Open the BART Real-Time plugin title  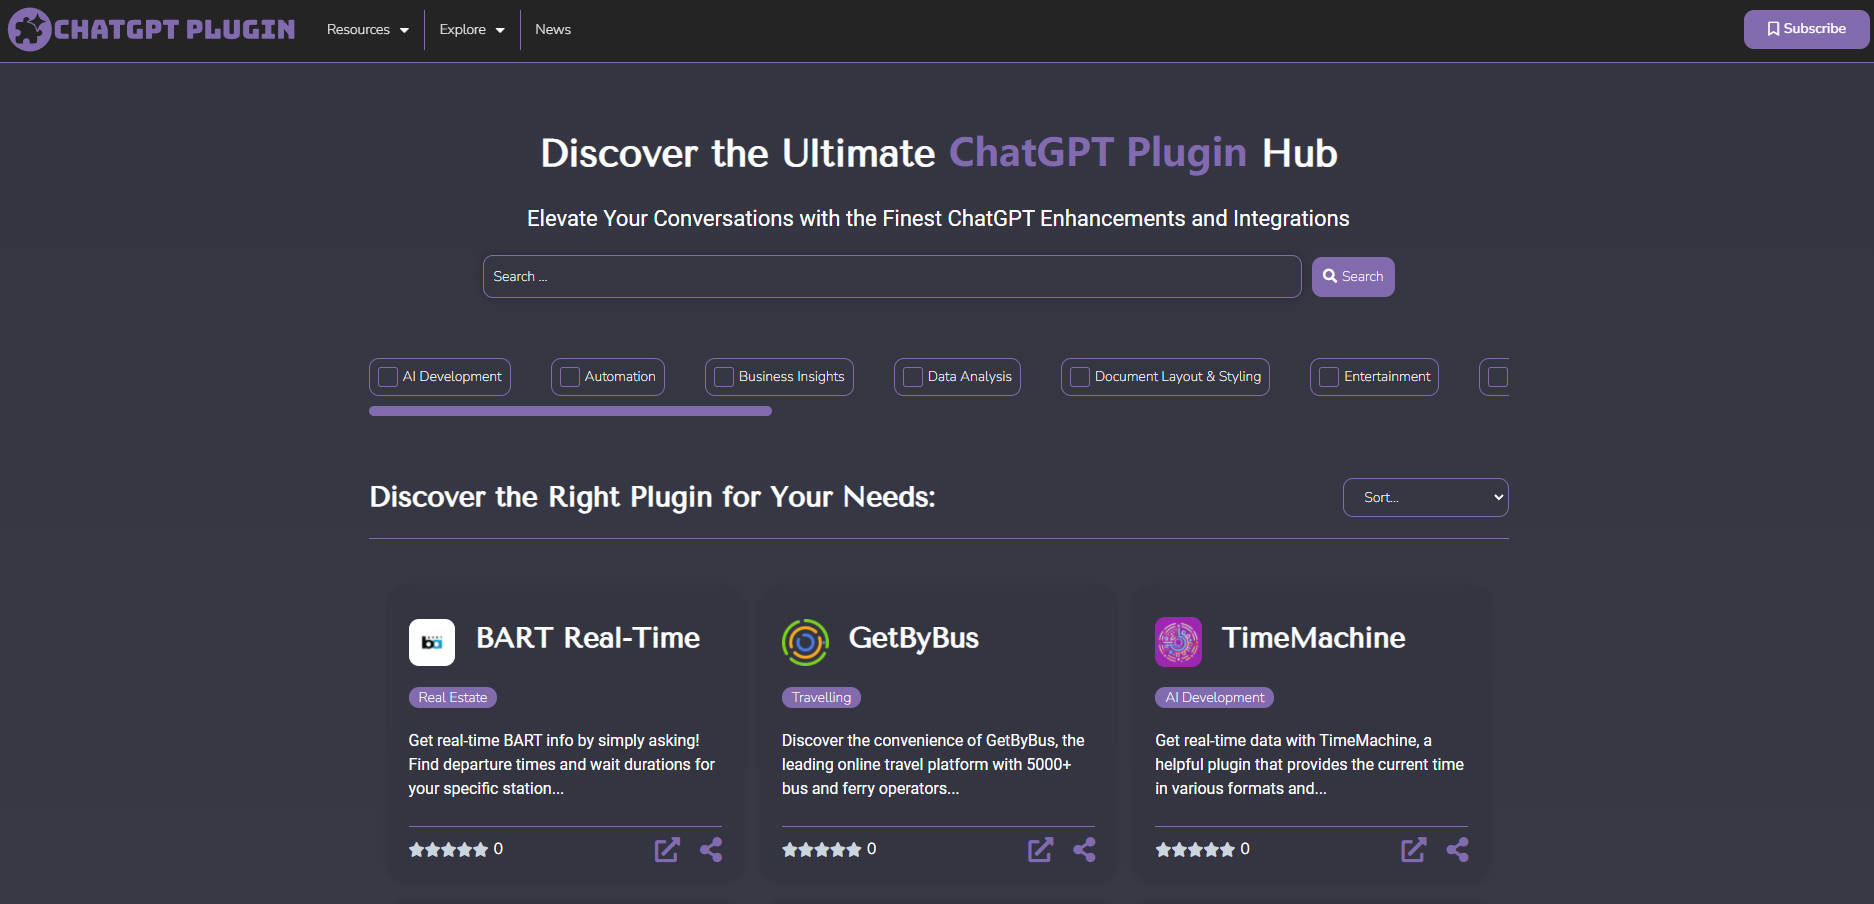point(588,638)
